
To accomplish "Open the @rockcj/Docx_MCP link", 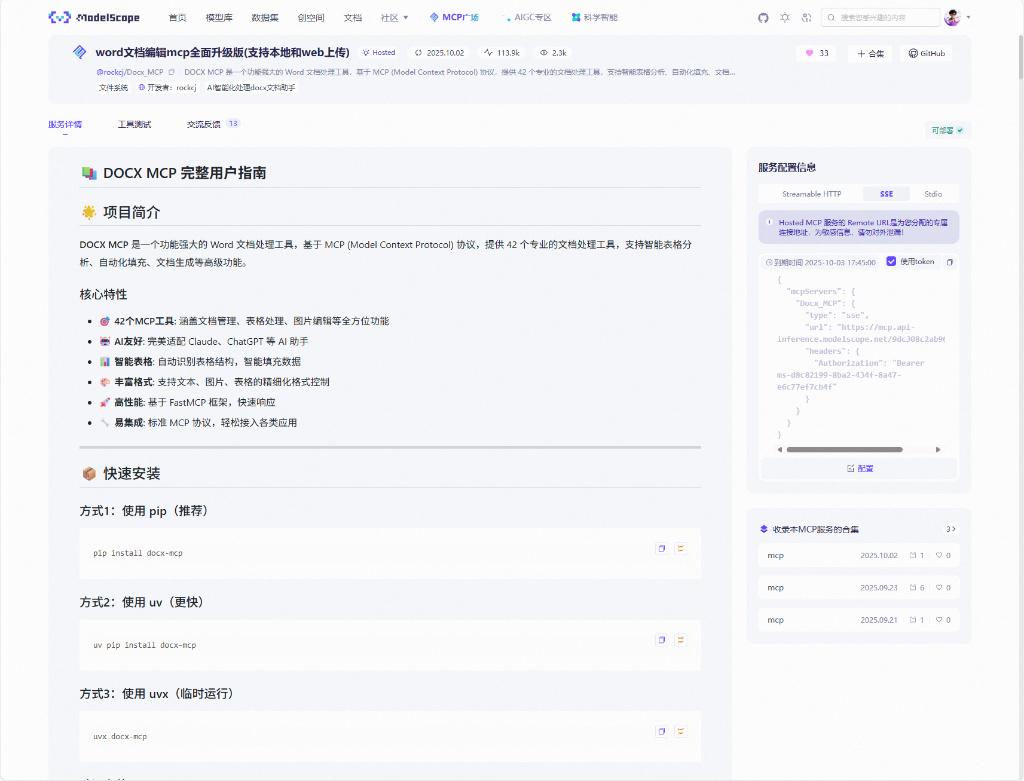I will pos(129,72).
